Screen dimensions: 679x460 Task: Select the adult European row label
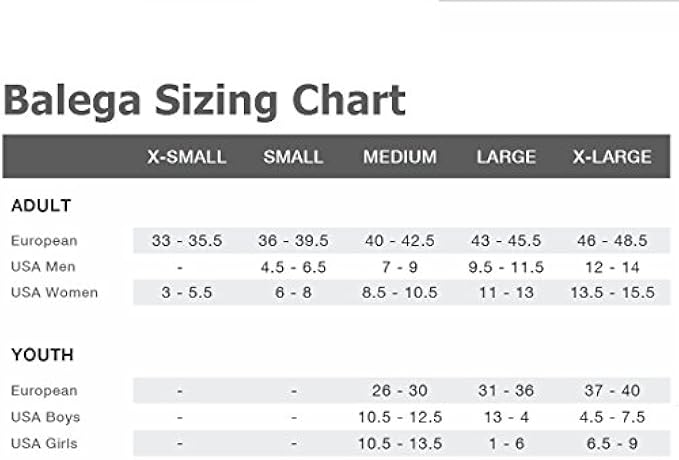[x=44, y=241]
